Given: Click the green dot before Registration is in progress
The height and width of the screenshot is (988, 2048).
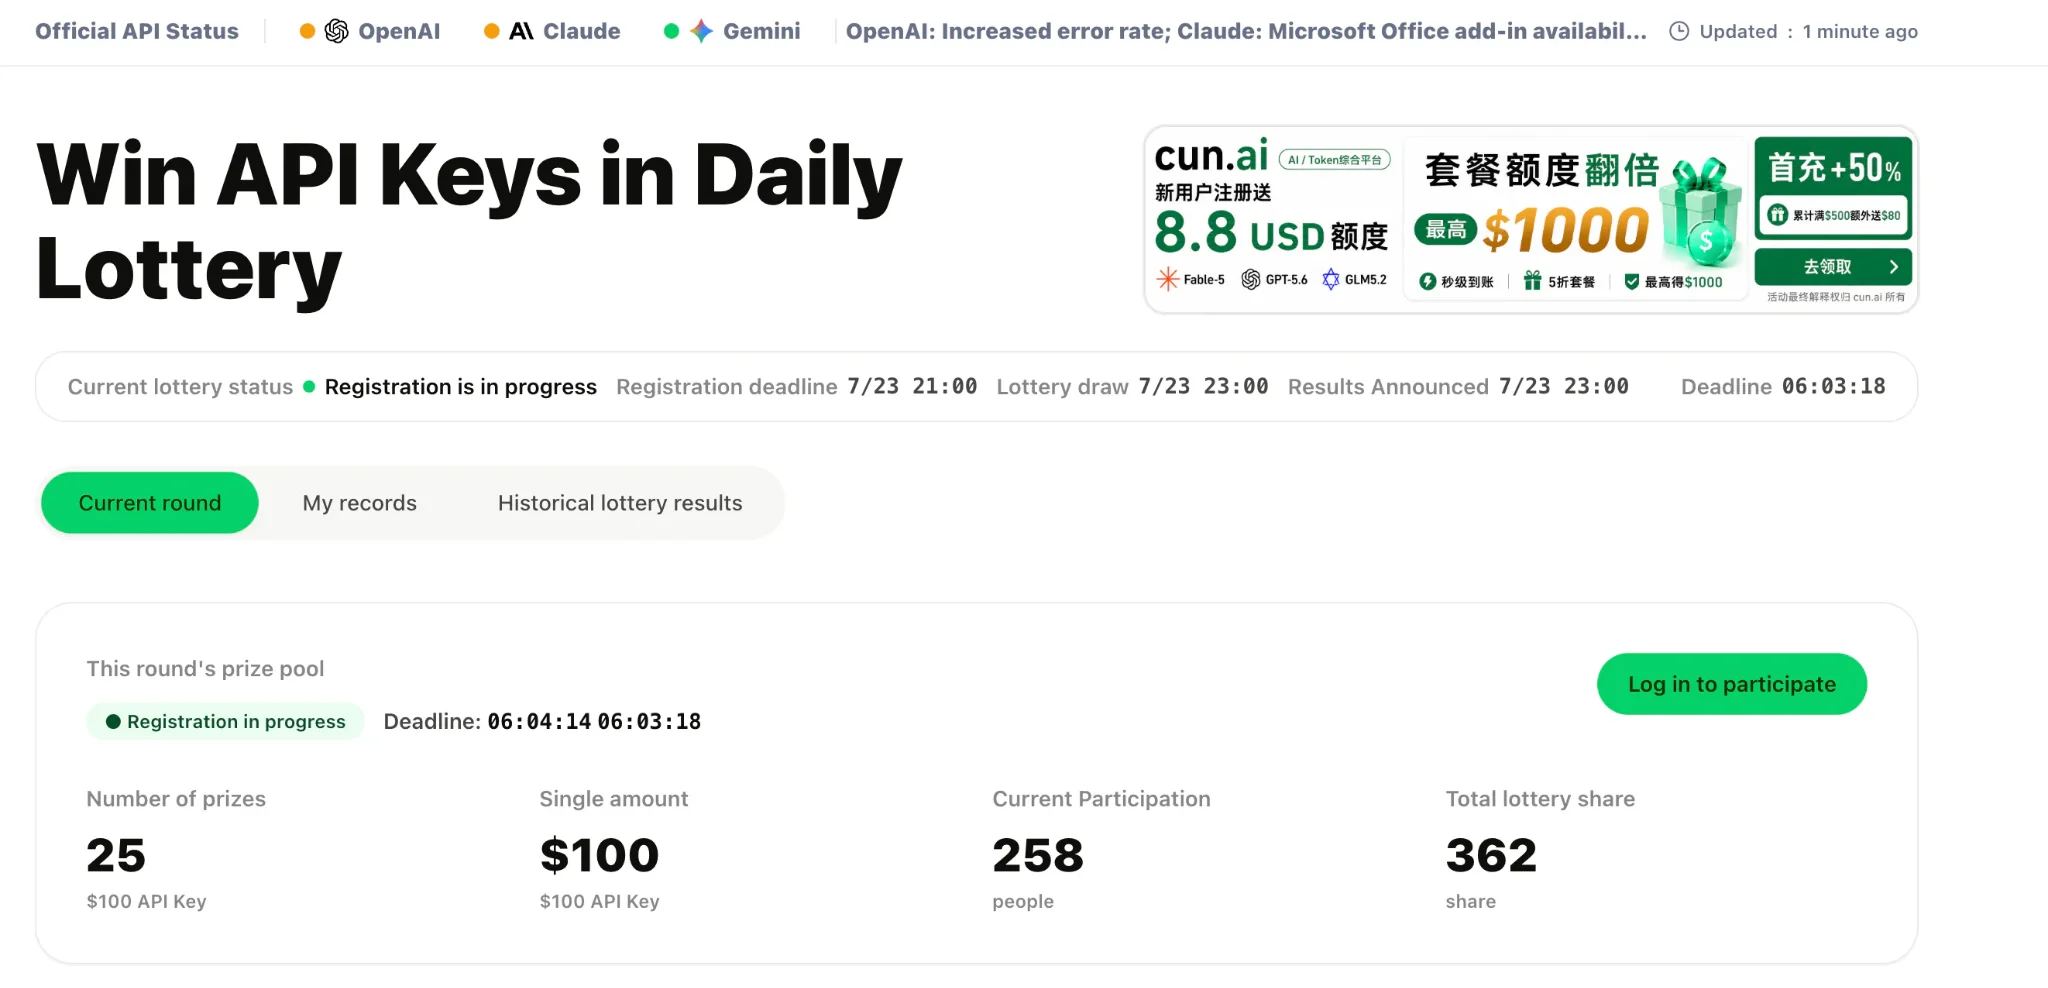Looking at the screenshot, I should point(309,387).
